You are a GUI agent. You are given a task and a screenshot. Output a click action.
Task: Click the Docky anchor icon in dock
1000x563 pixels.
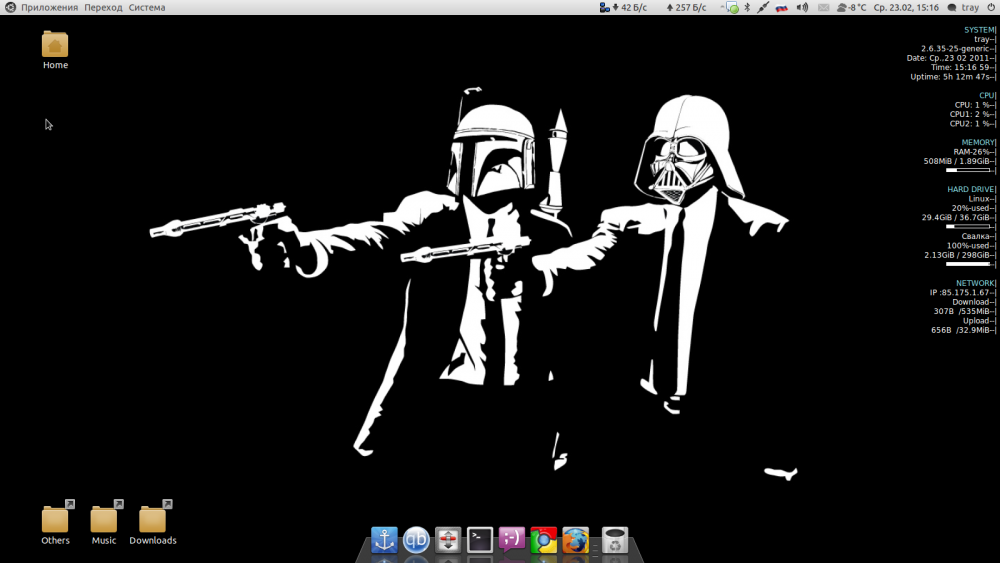click(x=384, y=540)
